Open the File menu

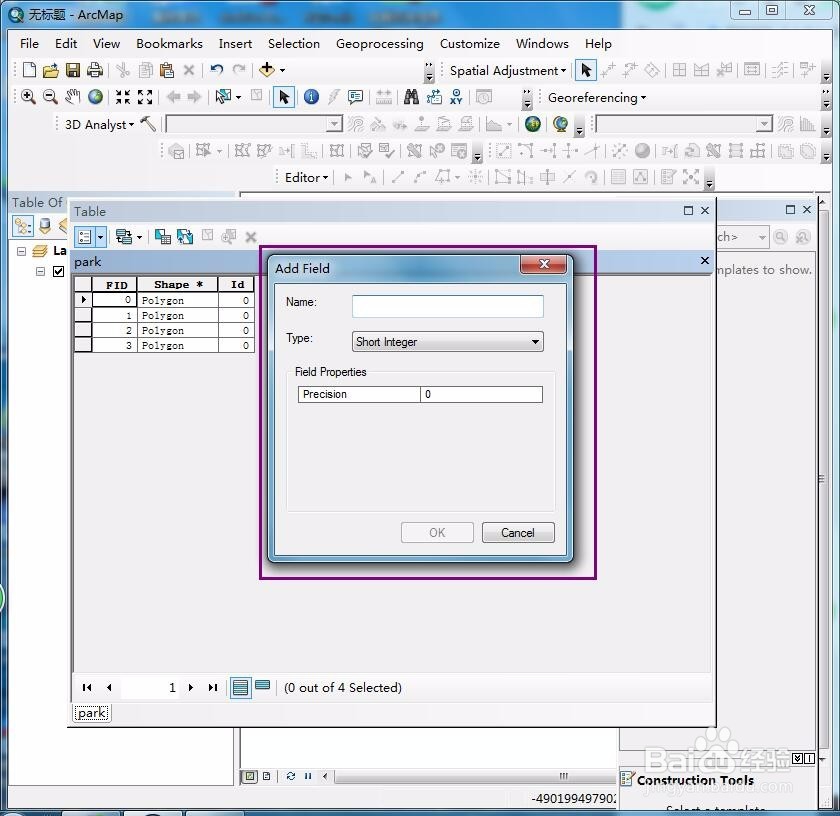point(29,43)
